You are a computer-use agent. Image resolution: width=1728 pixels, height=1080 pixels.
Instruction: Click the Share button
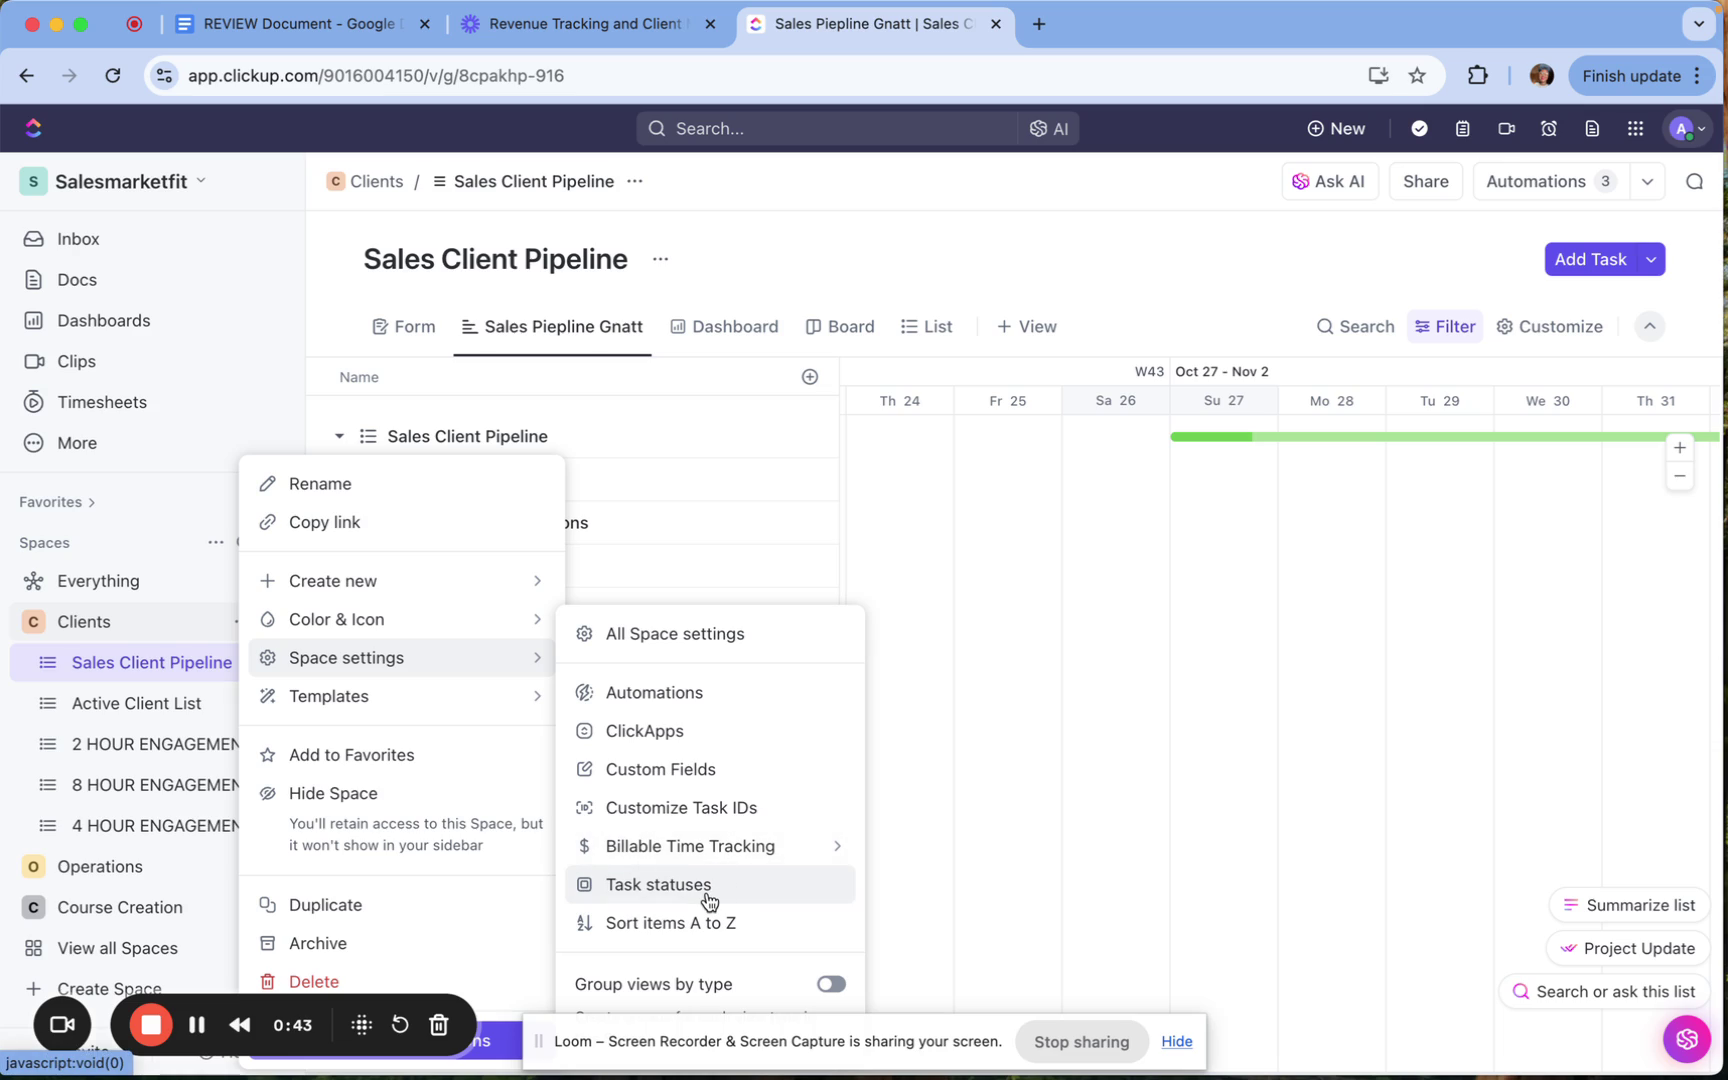coord(1425,181)
